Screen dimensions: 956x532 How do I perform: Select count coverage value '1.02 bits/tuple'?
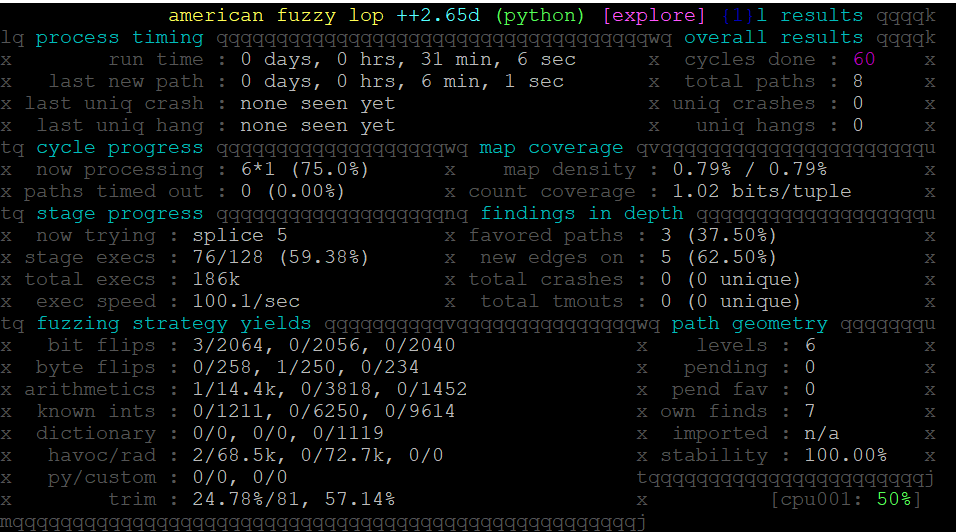762,191
